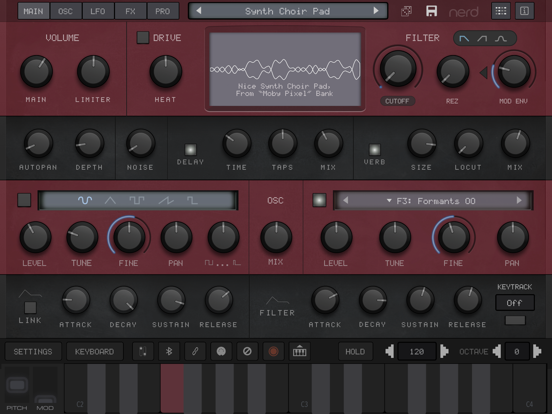Screen dimensions: 552x414
Task: Select the PRO tab
Action: pyautogui.click(x=162, y=11)
